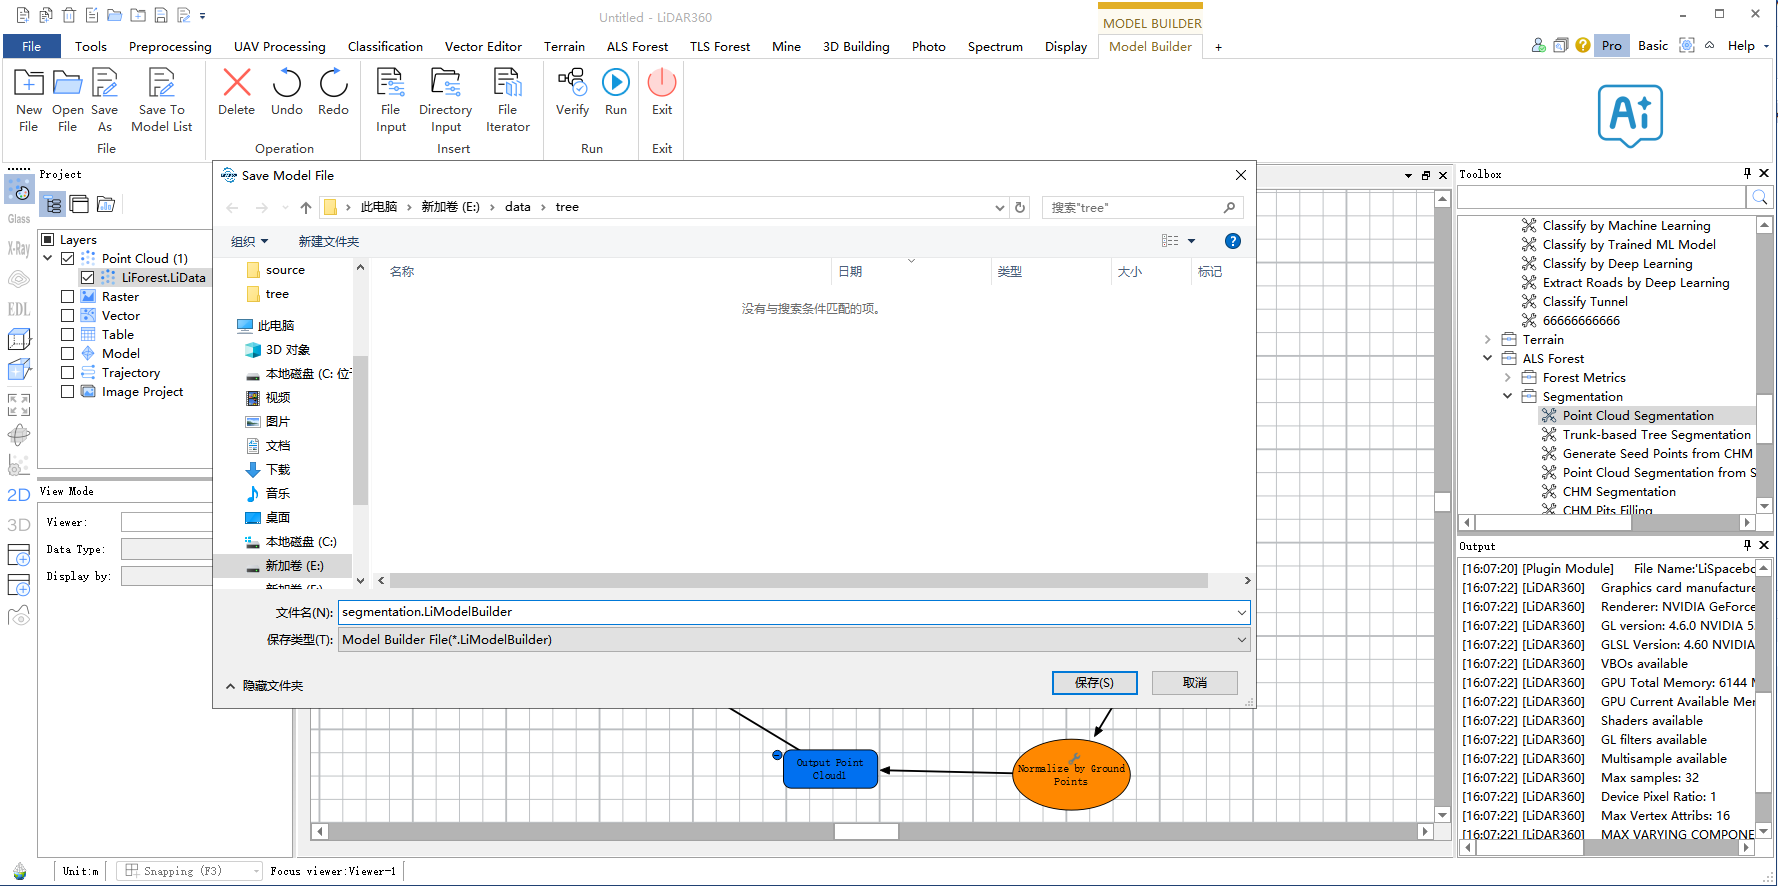
Task: Expand the Terrain toolbox group
Action: [1488, 340]
